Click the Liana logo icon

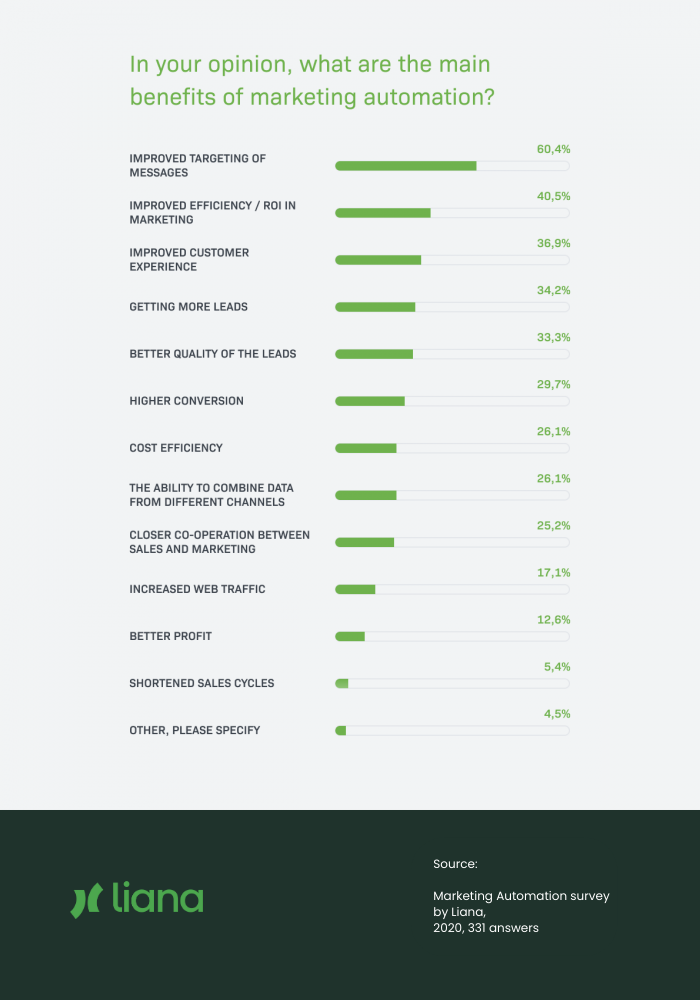[x=86, y=900]
